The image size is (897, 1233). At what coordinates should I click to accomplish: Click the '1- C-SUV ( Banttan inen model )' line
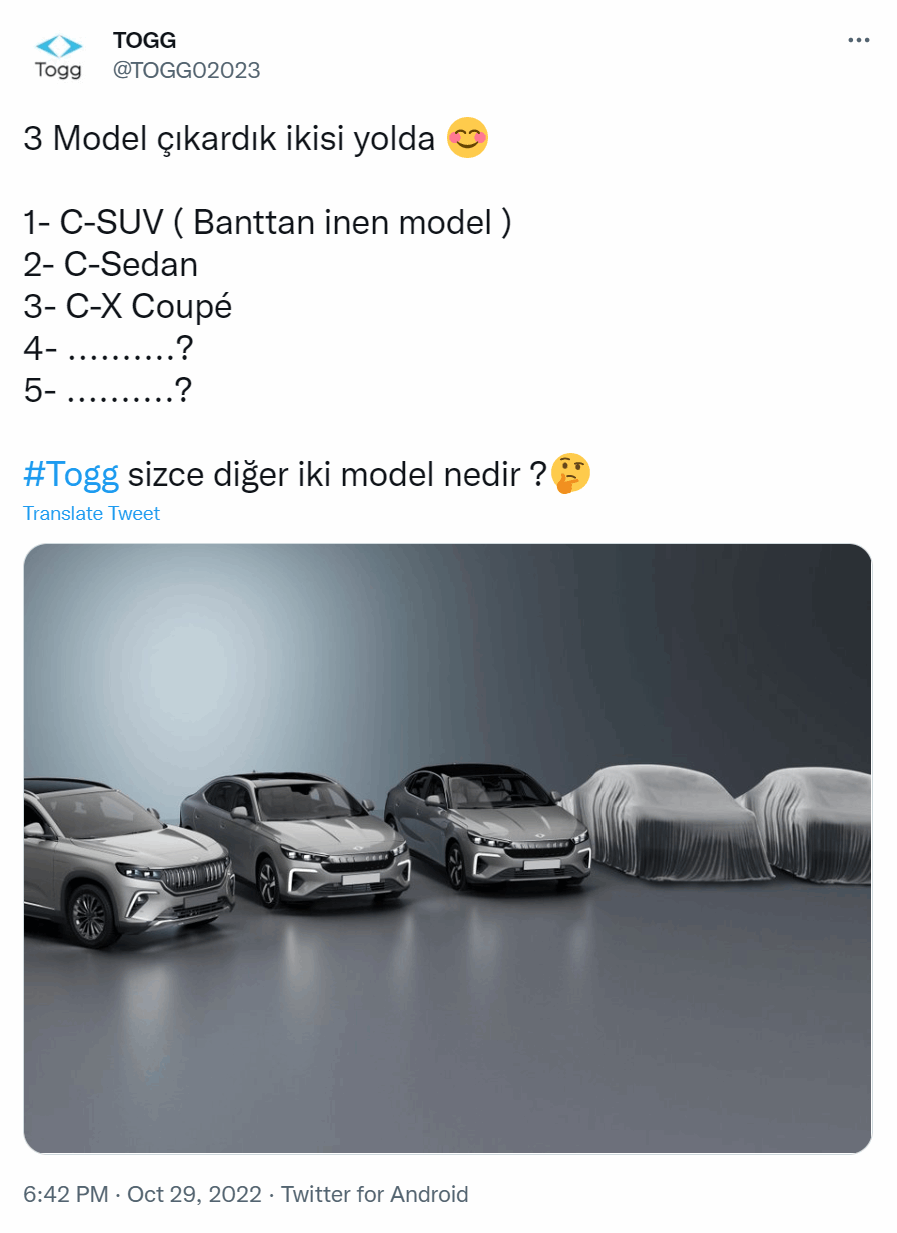coord(267,222)
